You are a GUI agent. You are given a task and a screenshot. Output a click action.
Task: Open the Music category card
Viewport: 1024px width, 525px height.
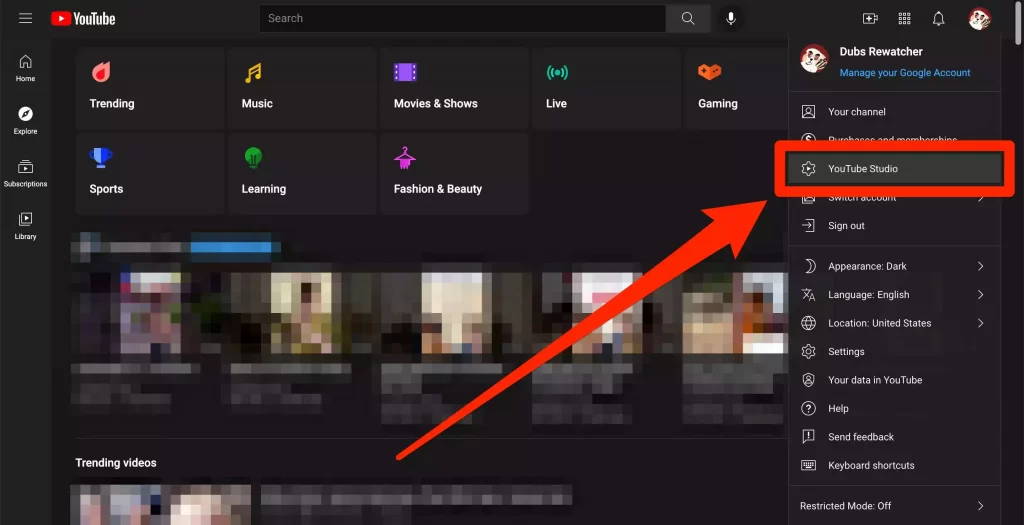(x=302, y=88)
